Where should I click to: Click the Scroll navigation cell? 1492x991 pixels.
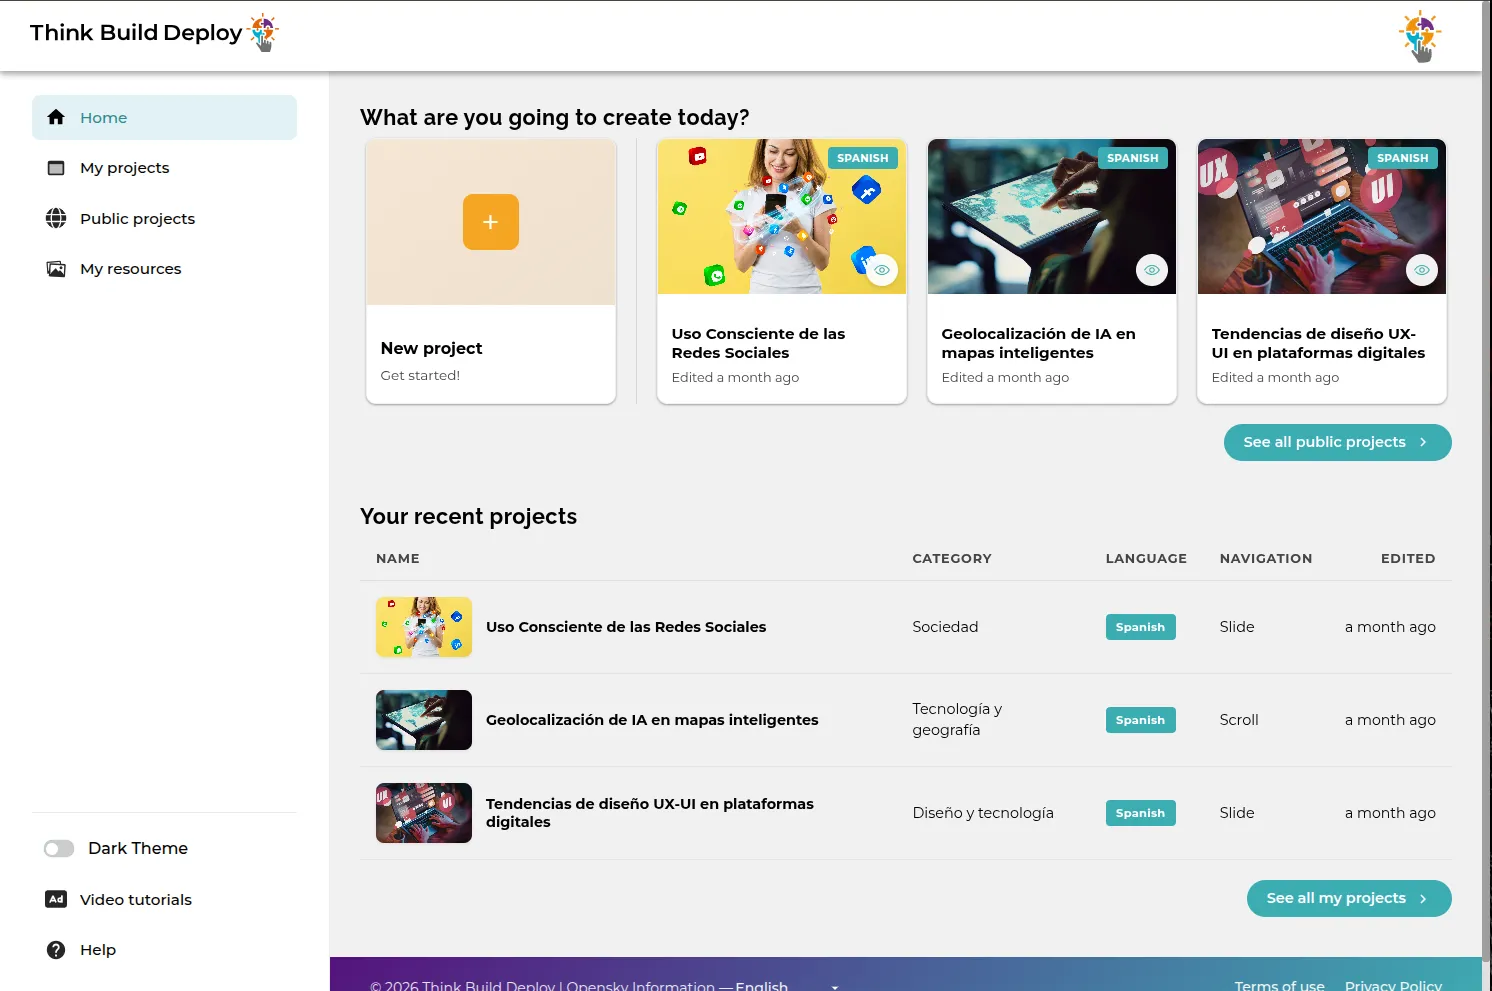click(x=1239, y=720)
